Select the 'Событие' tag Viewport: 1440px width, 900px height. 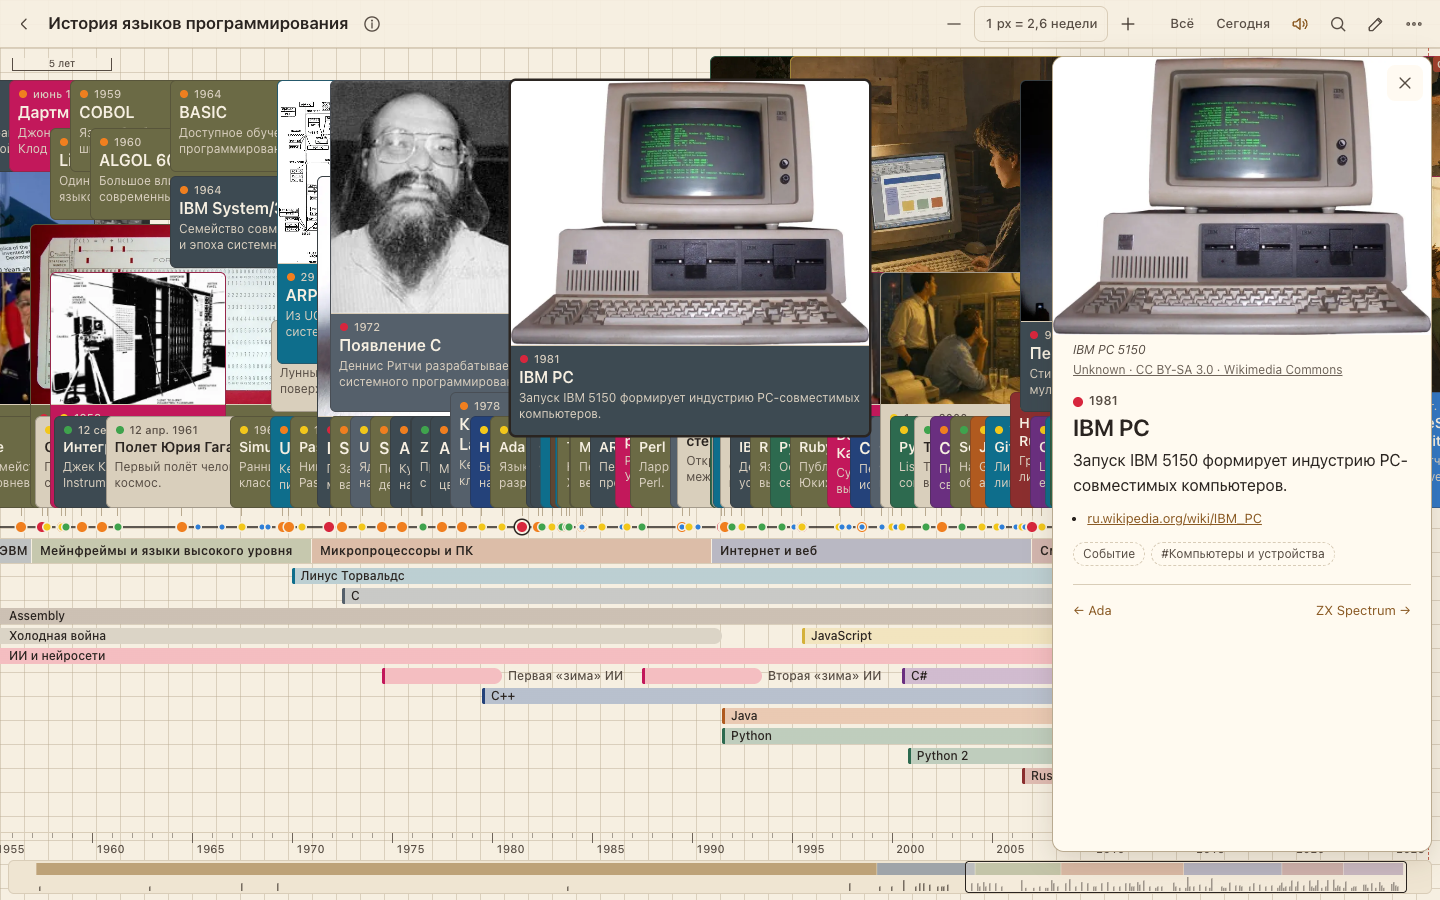click(x=1109, y=554)
